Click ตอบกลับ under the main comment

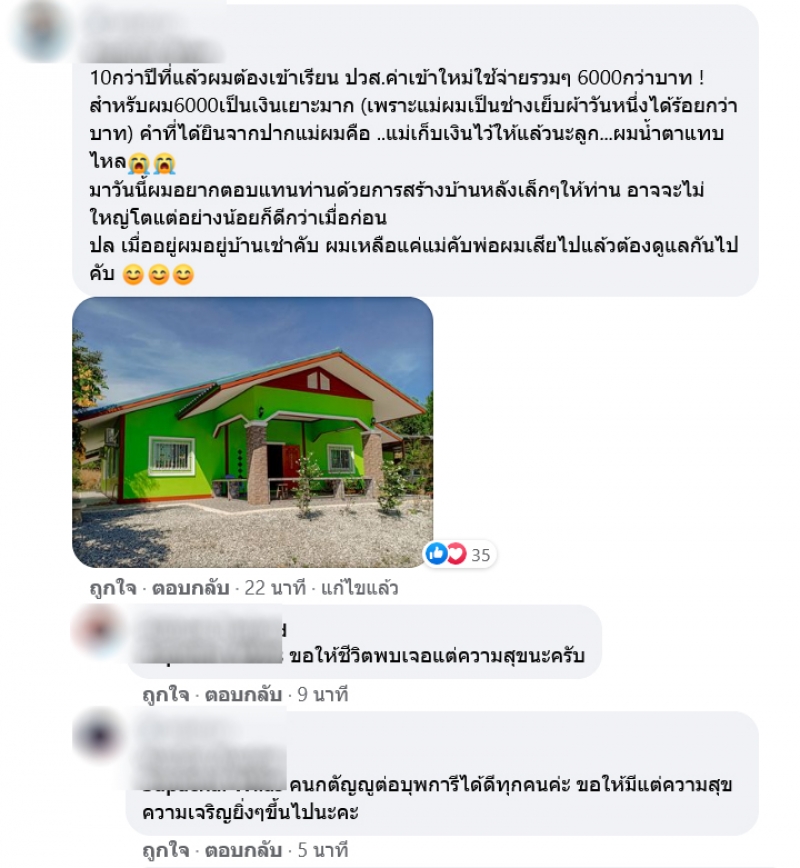coord(190,588)
